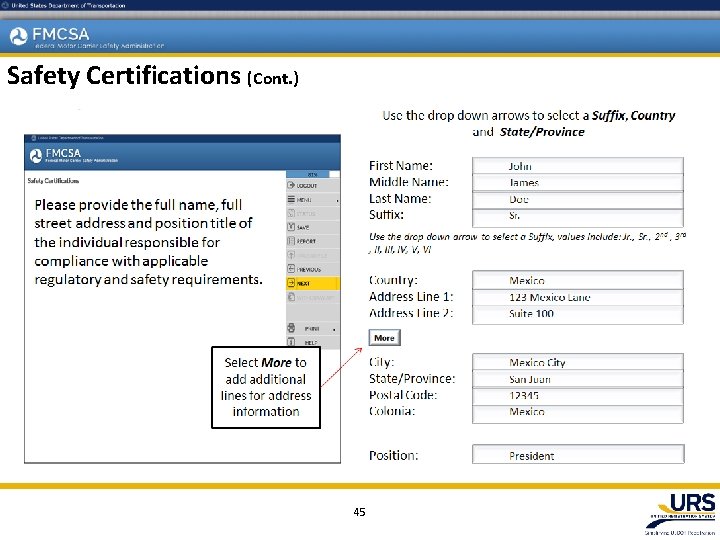Screen dimensions: 720x540
Task: Click the LOGOUT icon in the sidebar
Action: click(291, 186)
